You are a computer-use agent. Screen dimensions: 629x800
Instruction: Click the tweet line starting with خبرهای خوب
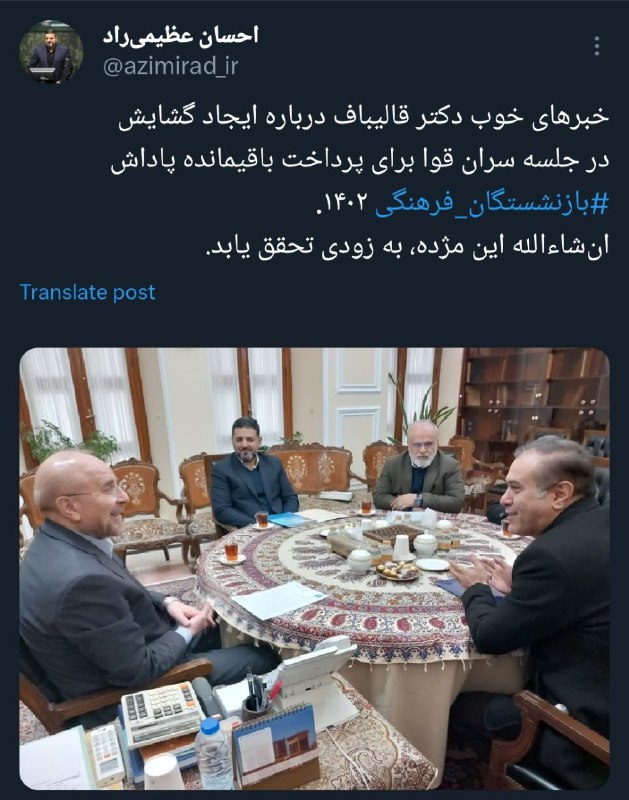[364, 117]
